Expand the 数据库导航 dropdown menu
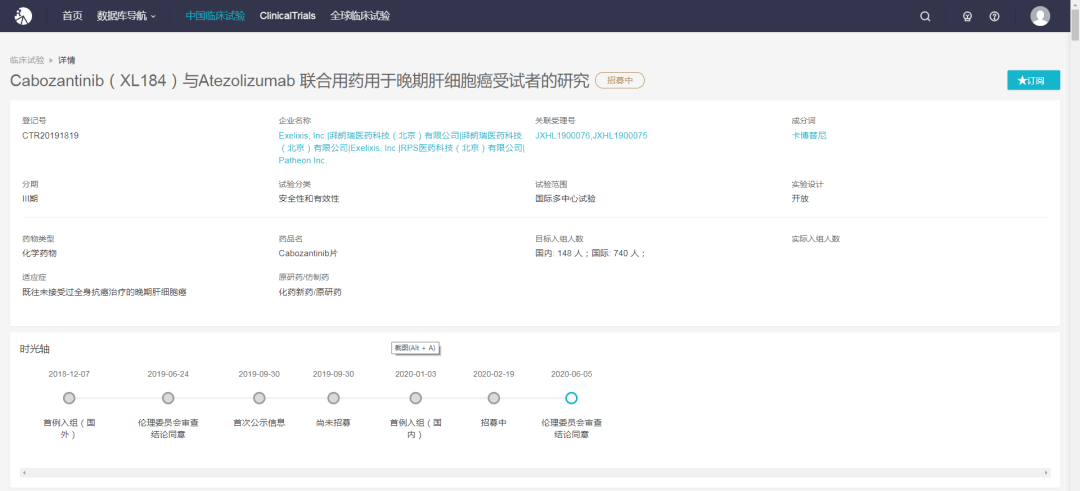The image size is (1080, 491). (127, 16)
